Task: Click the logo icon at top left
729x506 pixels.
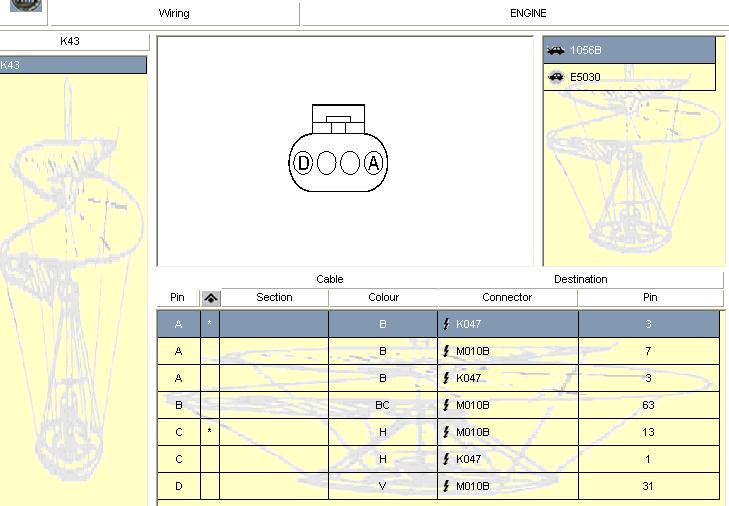Action: 26,6
